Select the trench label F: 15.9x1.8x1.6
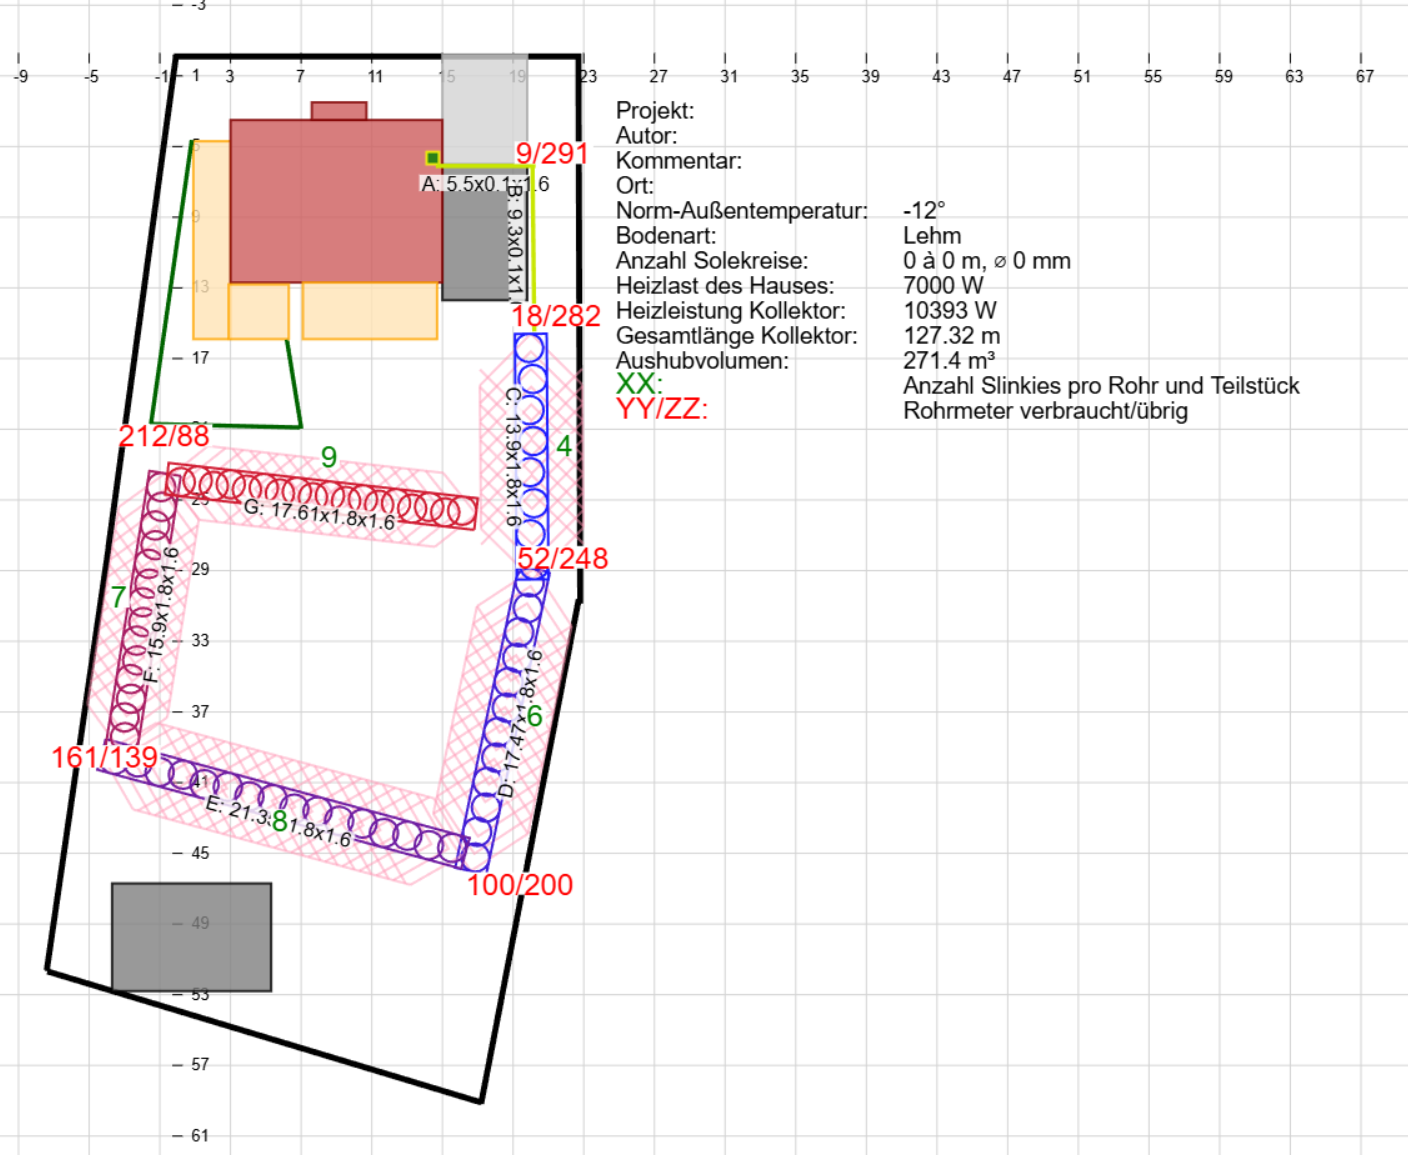Viewport: 1408px width, 1155px height. pos(161,615)
